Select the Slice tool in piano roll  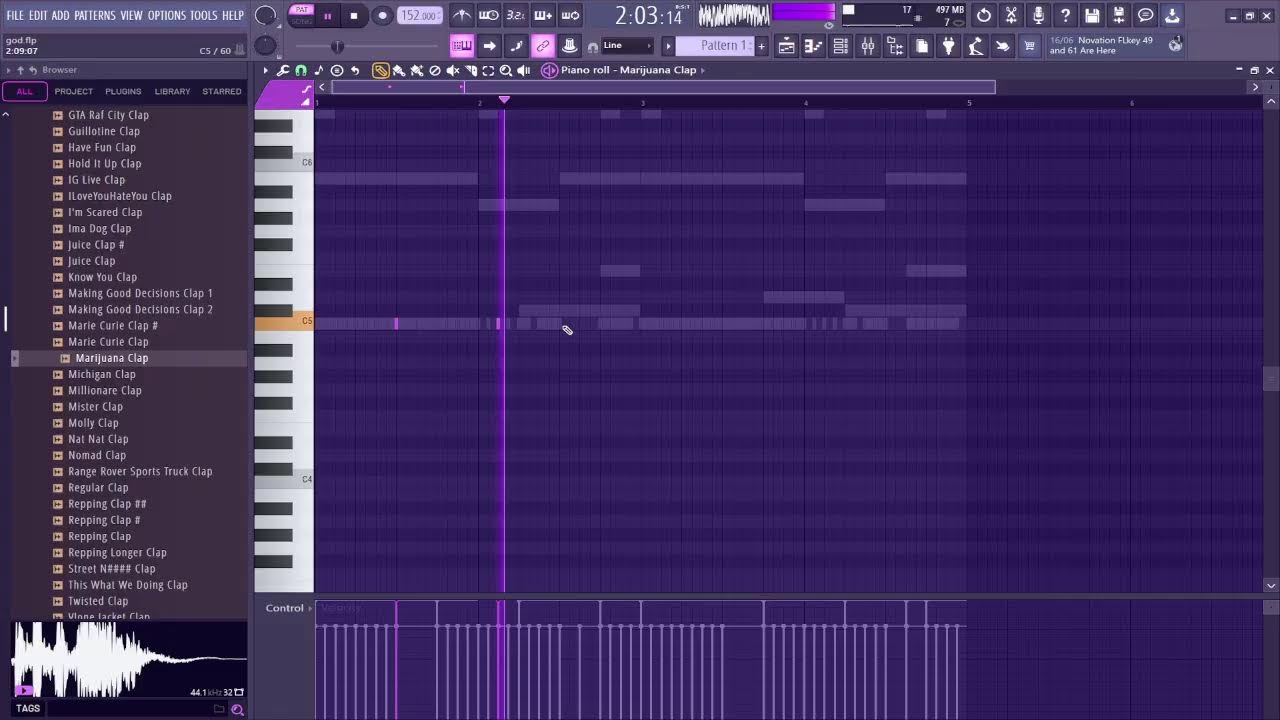pyautogui.click(x=471, y=70)
